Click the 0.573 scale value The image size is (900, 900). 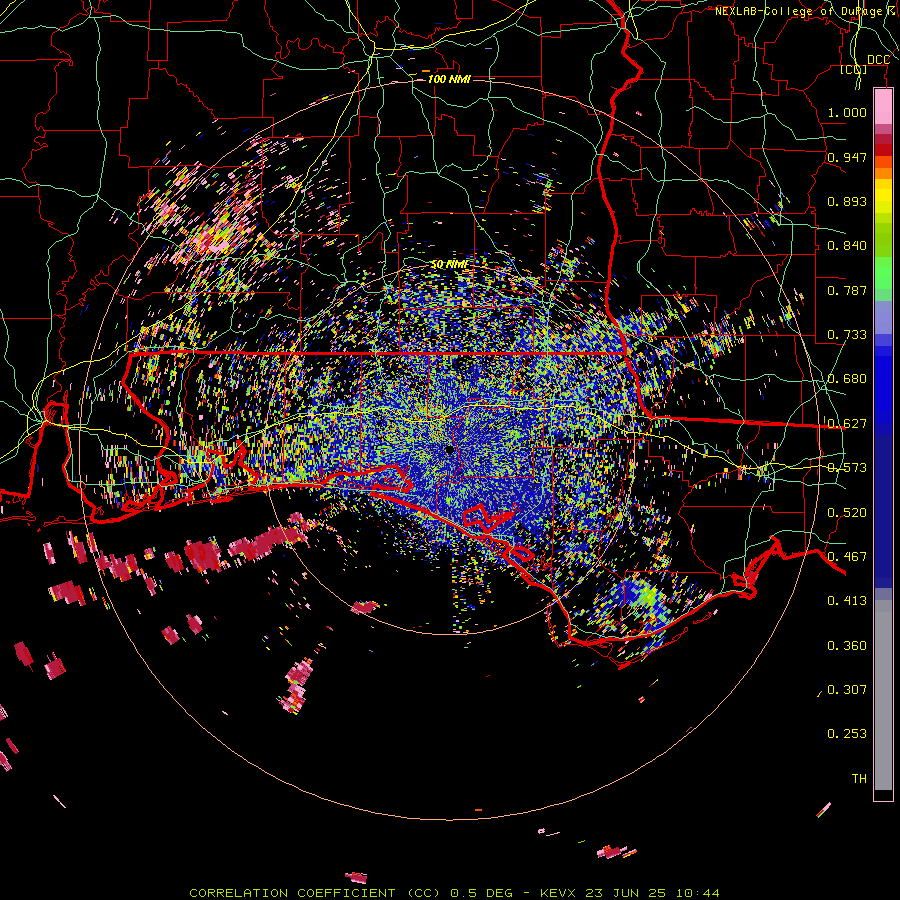[x=847, y=468]
